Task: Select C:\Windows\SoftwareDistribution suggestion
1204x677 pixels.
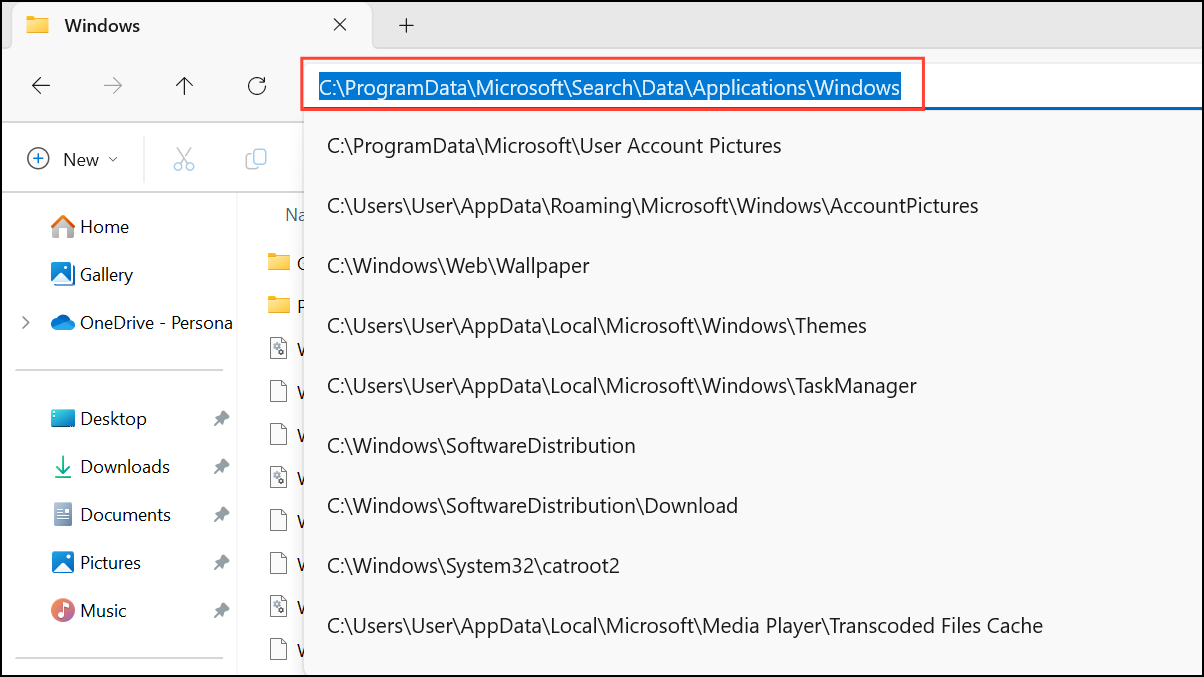Action: coord(481,446)
